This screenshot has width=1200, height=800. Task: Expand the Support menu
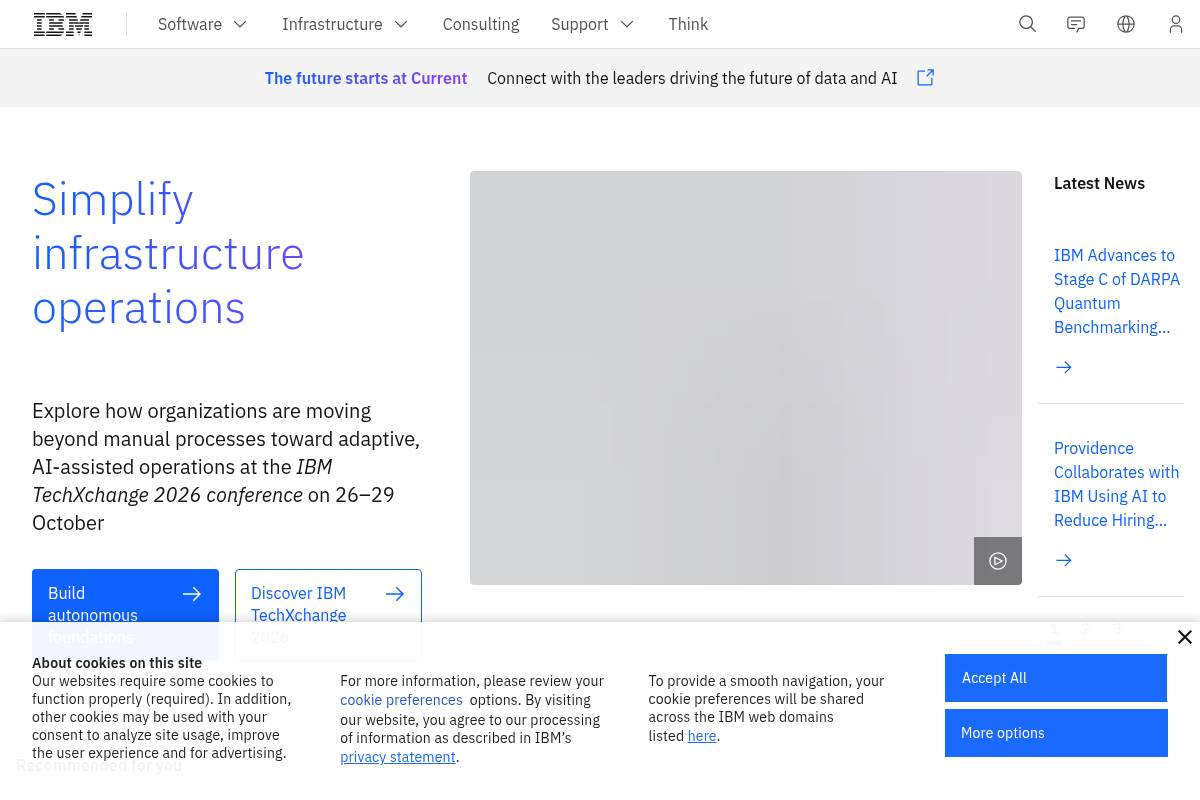click(x=593, y=24)
